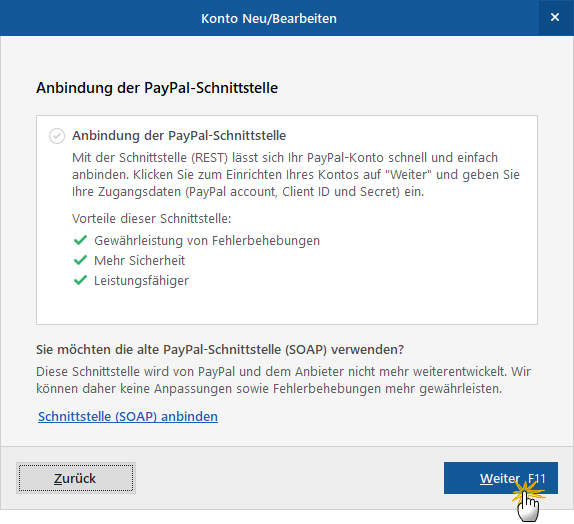Click the bold option title 'Anbindung der PayPal-Schnittstelle' in box

[179, 135]
